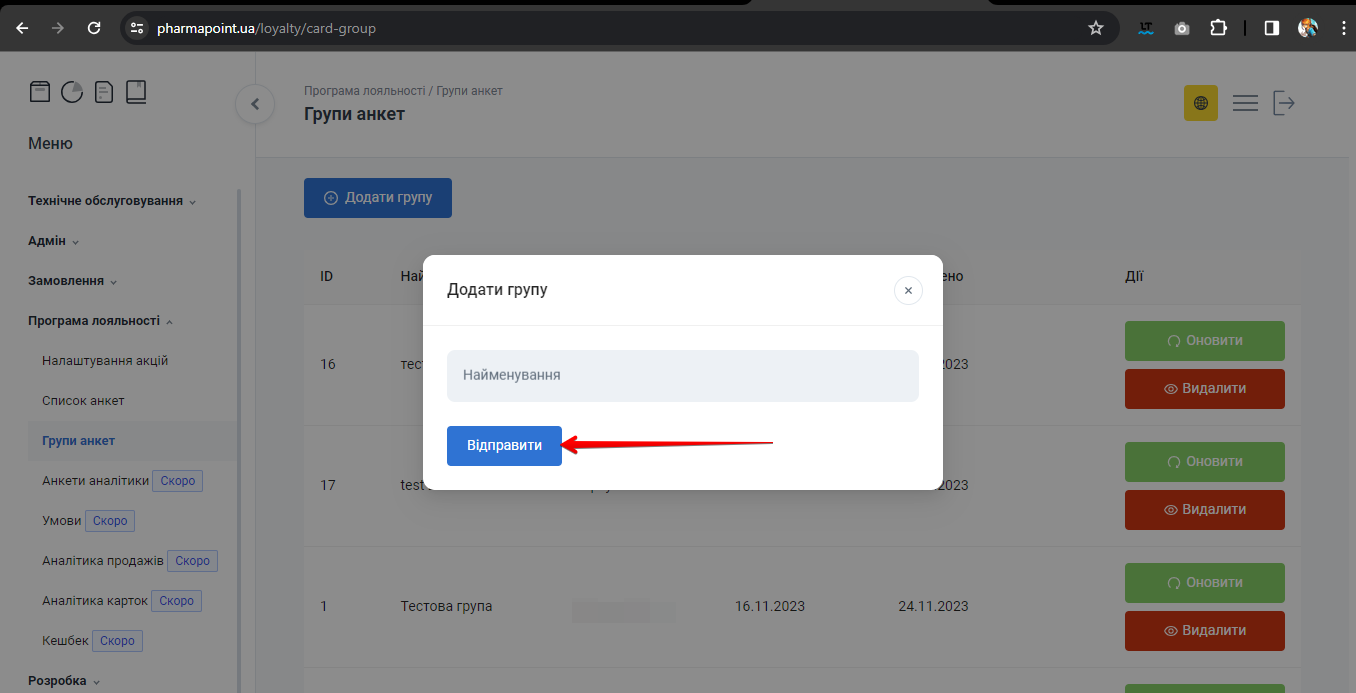This screenshot has width=1356, height=693.
Task: Close the Додати групу dialog
Action: [x=908, y=290]
